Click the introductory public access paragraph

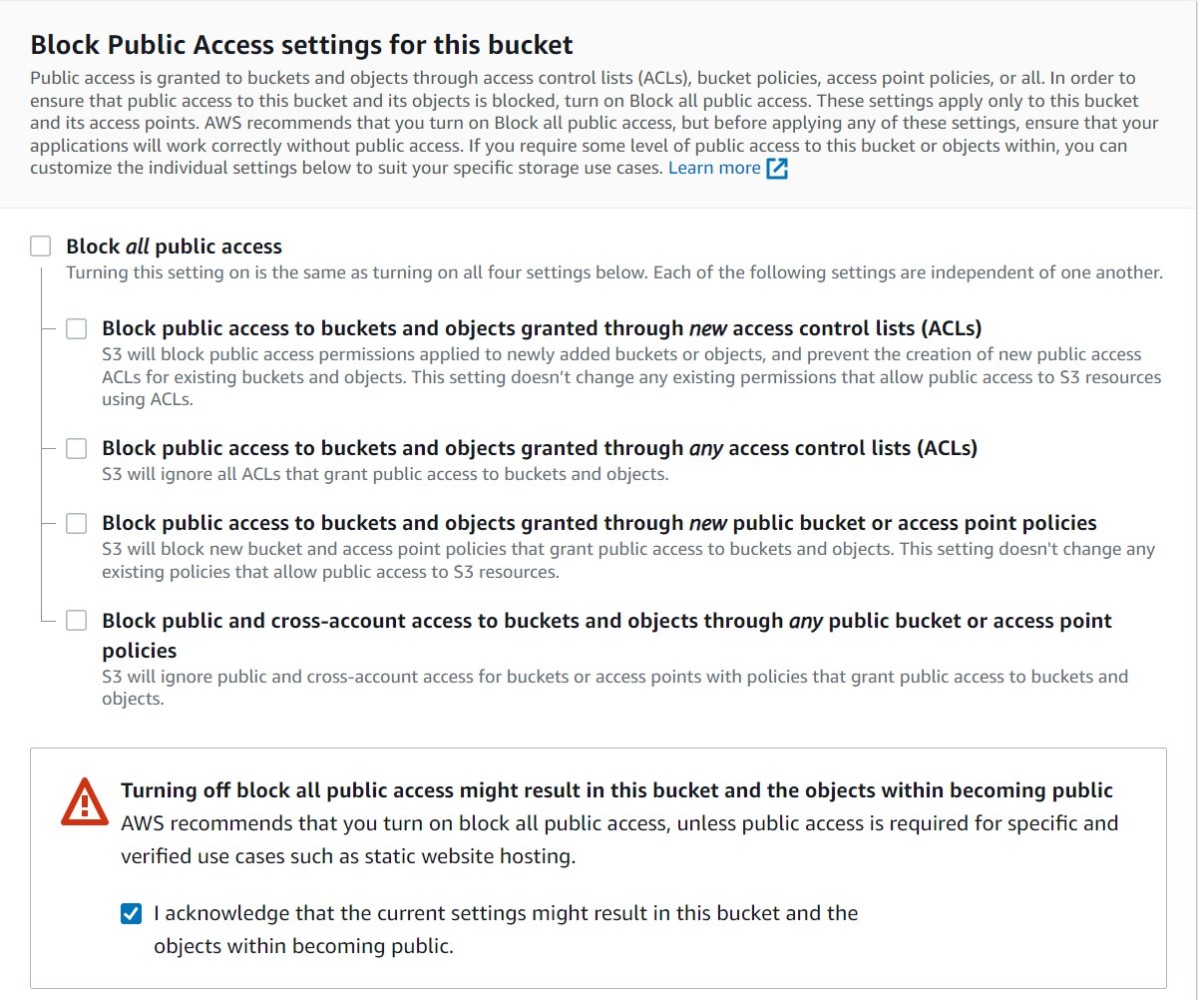(x=595, y=122)
